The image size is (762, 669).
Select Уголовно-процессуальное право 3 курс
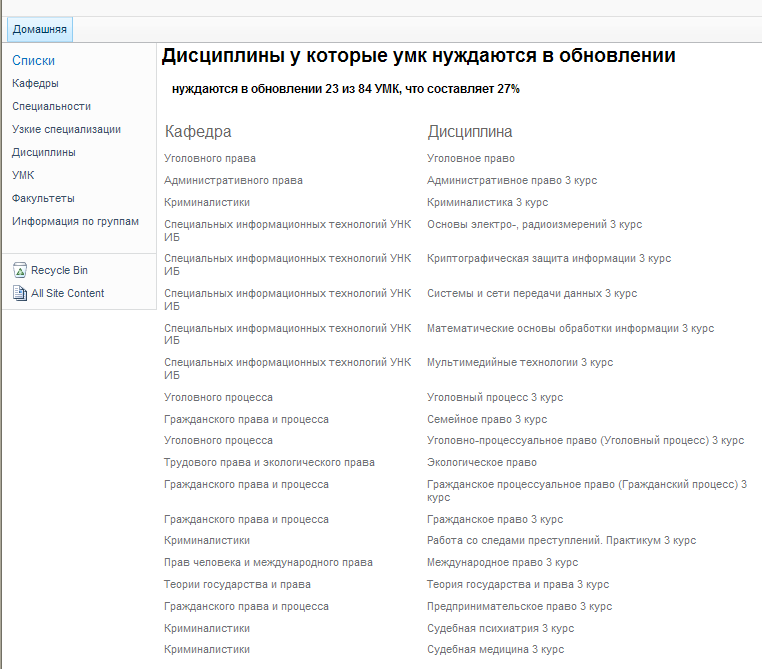point(586,441)
